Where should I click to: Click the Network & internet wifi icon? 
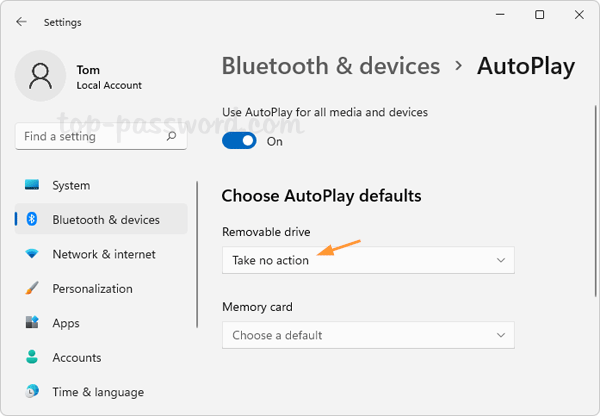tap(32, 254)
